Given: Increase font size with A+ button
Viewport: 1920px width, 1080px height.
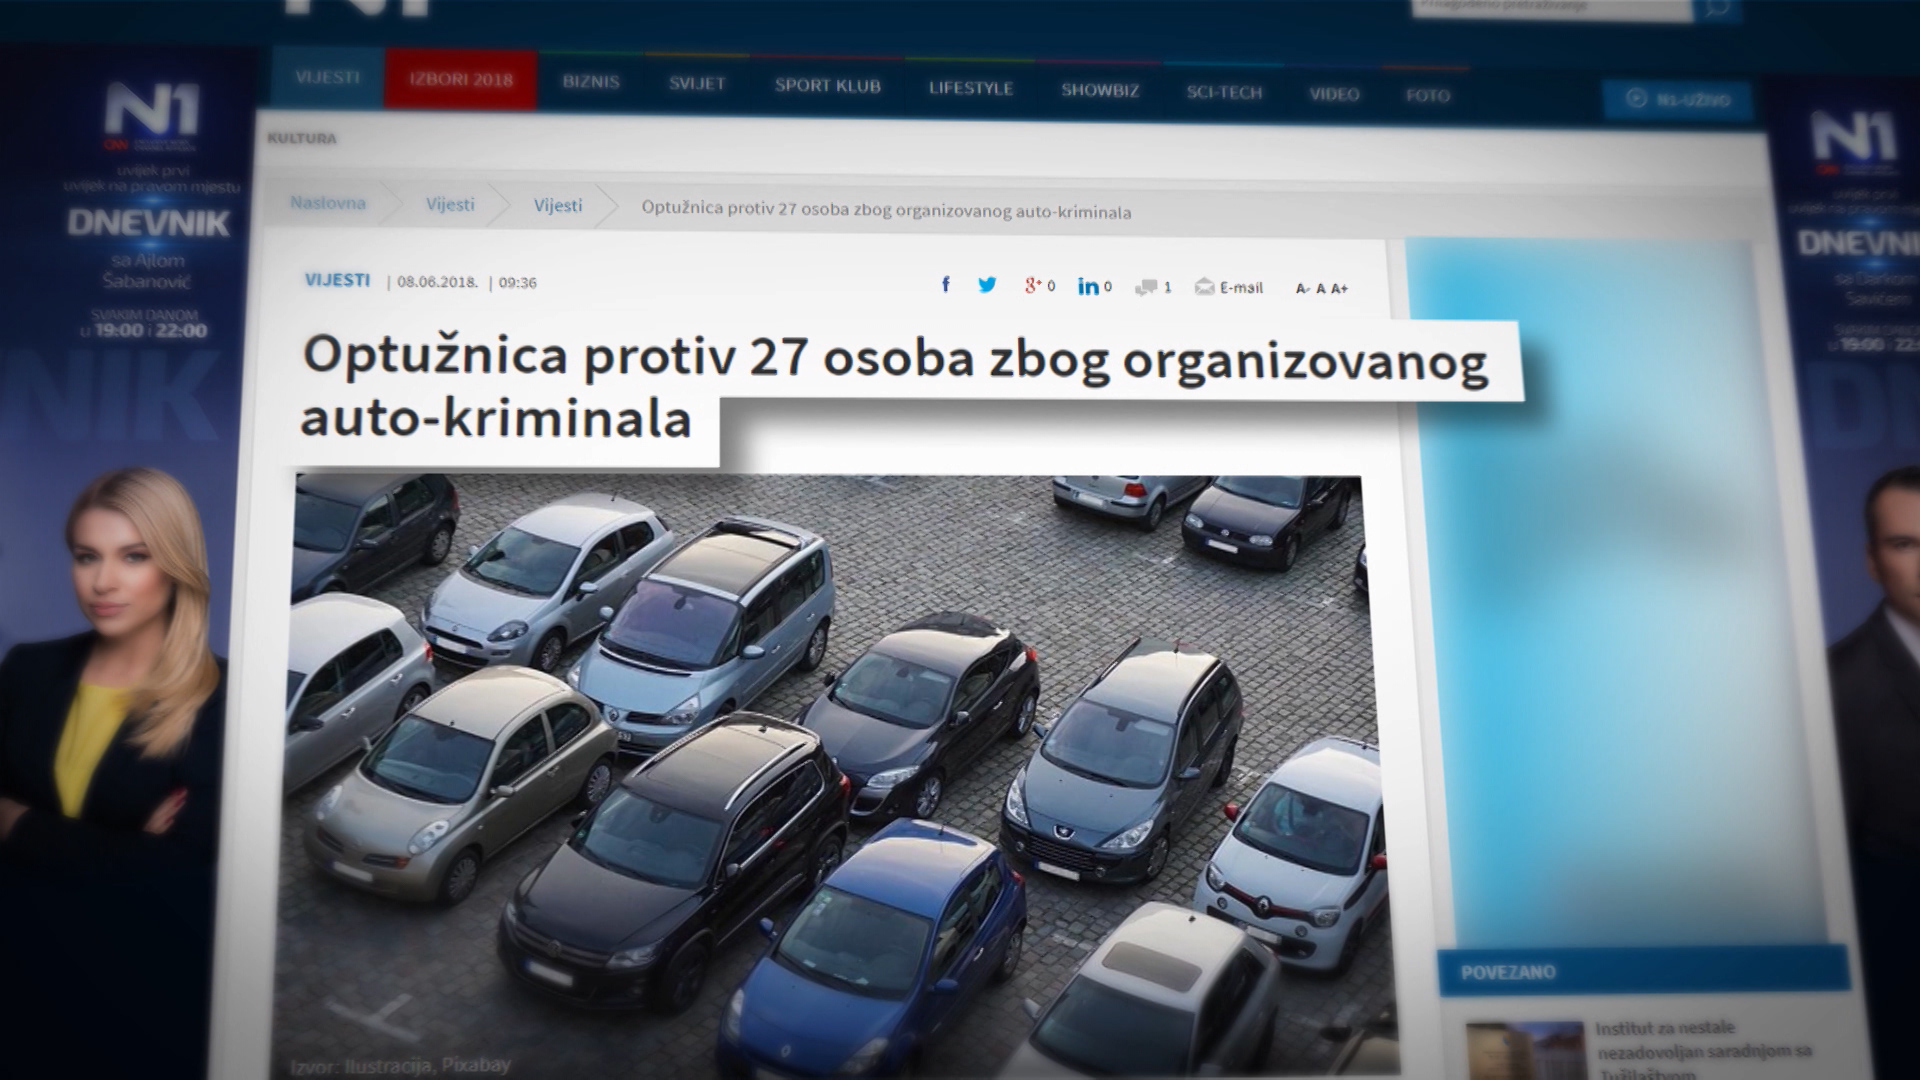Looking at the screenshot, I should click(x=1340, y=289).
